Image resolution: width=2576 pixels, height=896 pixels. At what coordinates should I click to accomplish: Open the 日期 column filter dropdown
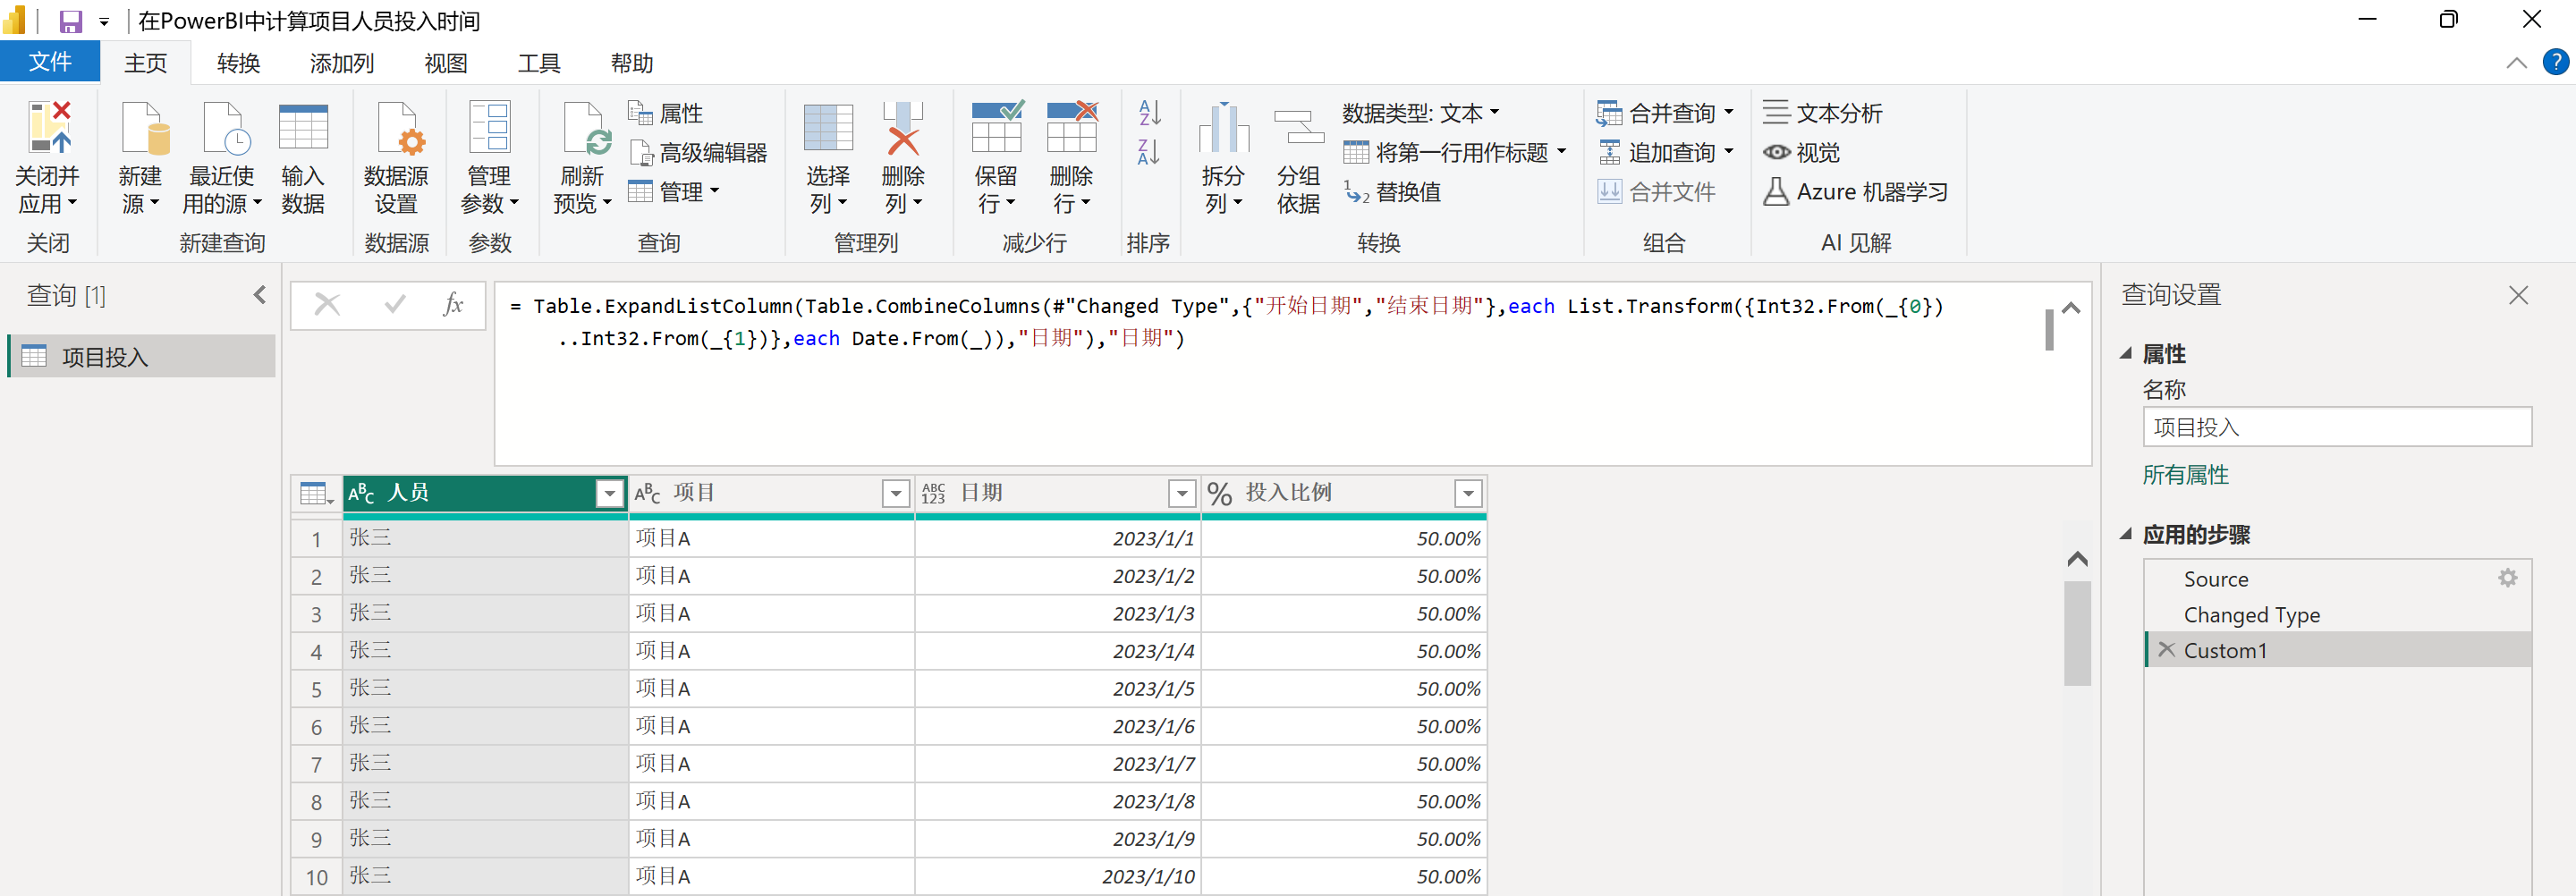(1182, 493)
